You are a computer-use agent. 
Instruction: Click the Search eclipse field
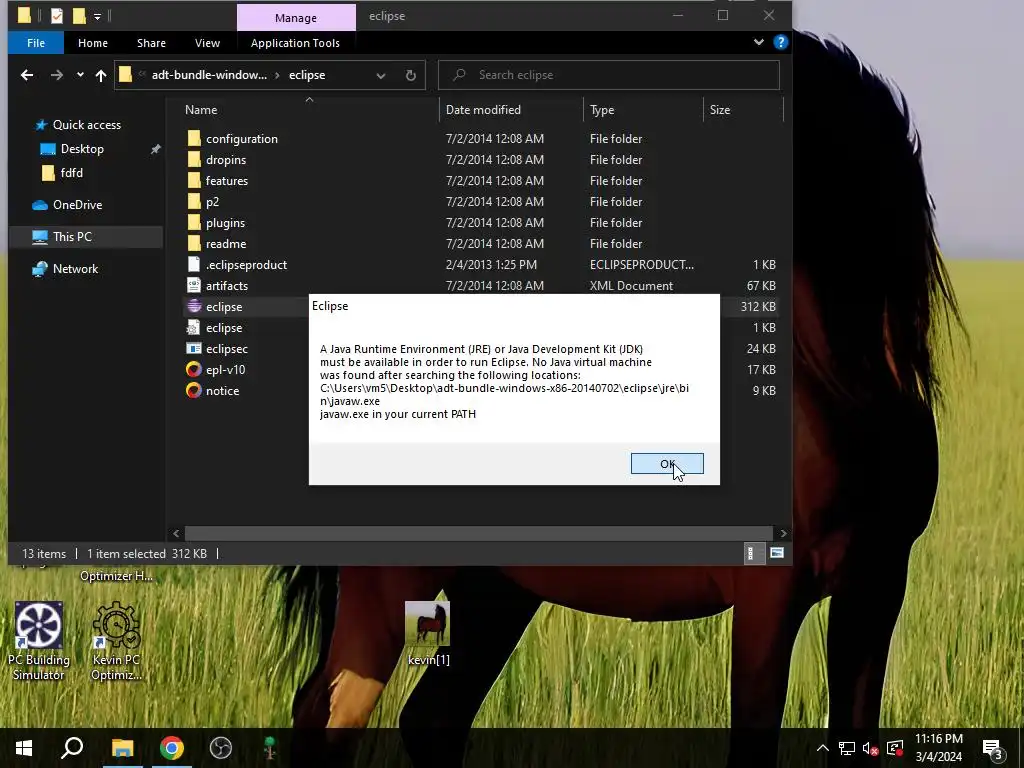coord(609,75)
